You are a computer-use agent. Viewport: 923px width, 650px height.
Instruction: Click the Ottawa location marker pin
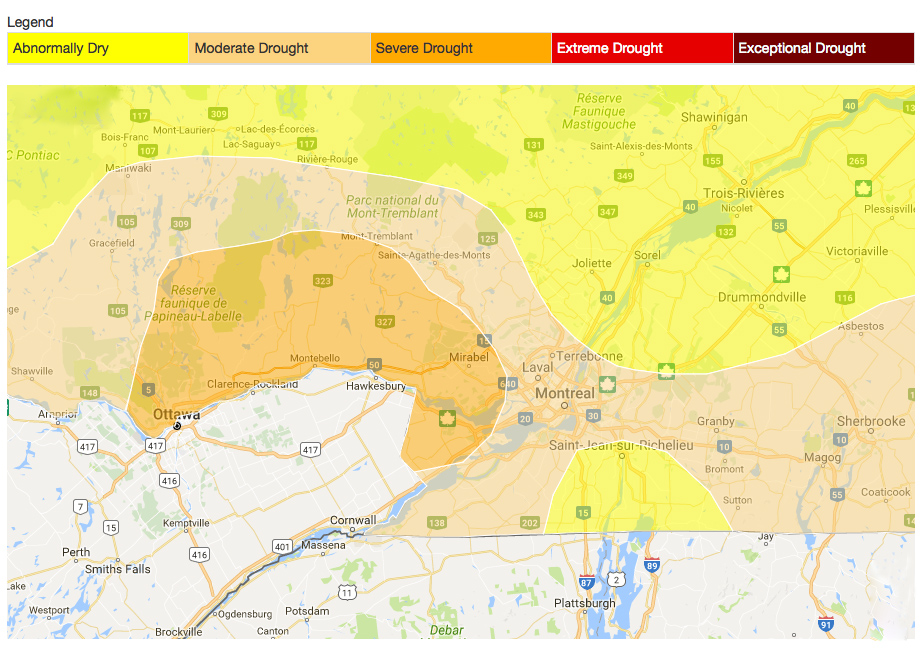176,425
